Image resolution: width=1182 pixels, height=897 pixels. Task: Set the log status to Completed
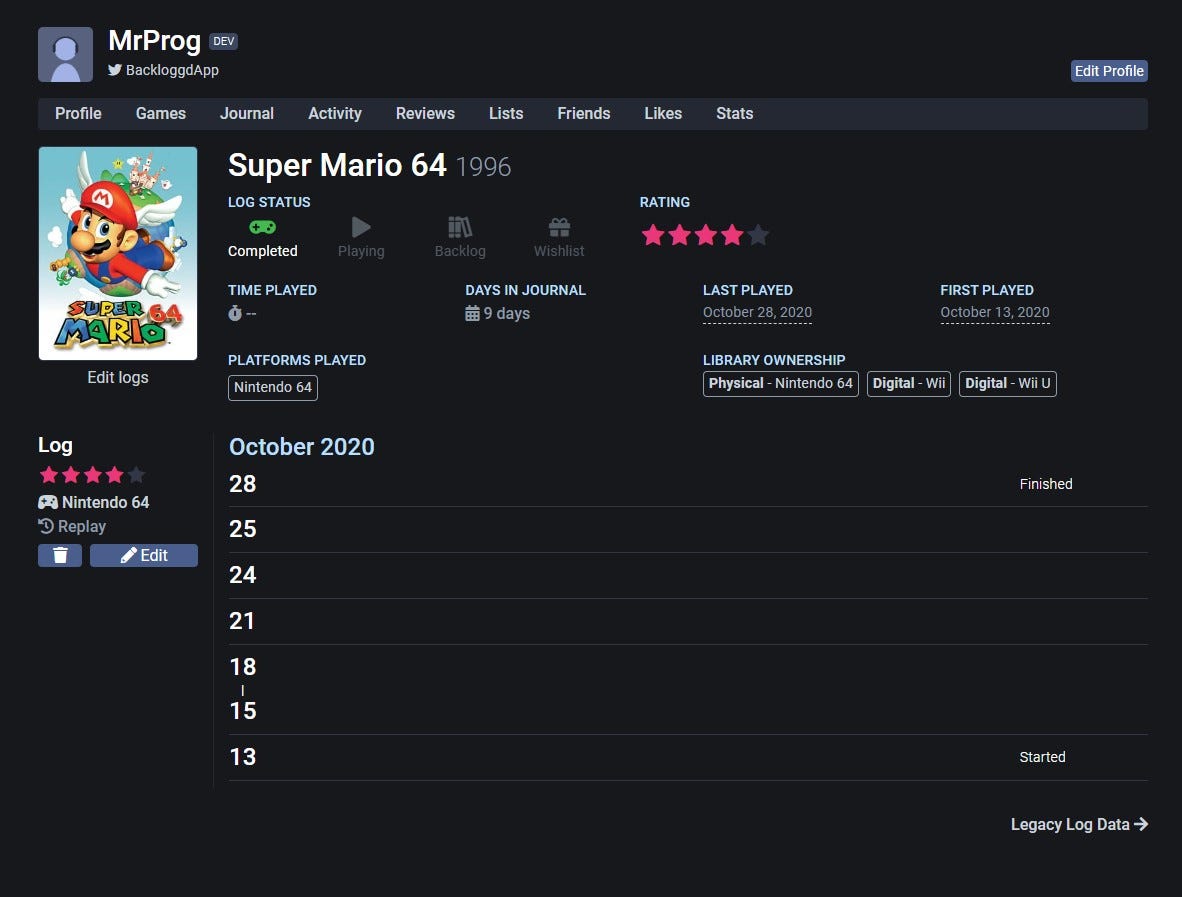point(262,238)
